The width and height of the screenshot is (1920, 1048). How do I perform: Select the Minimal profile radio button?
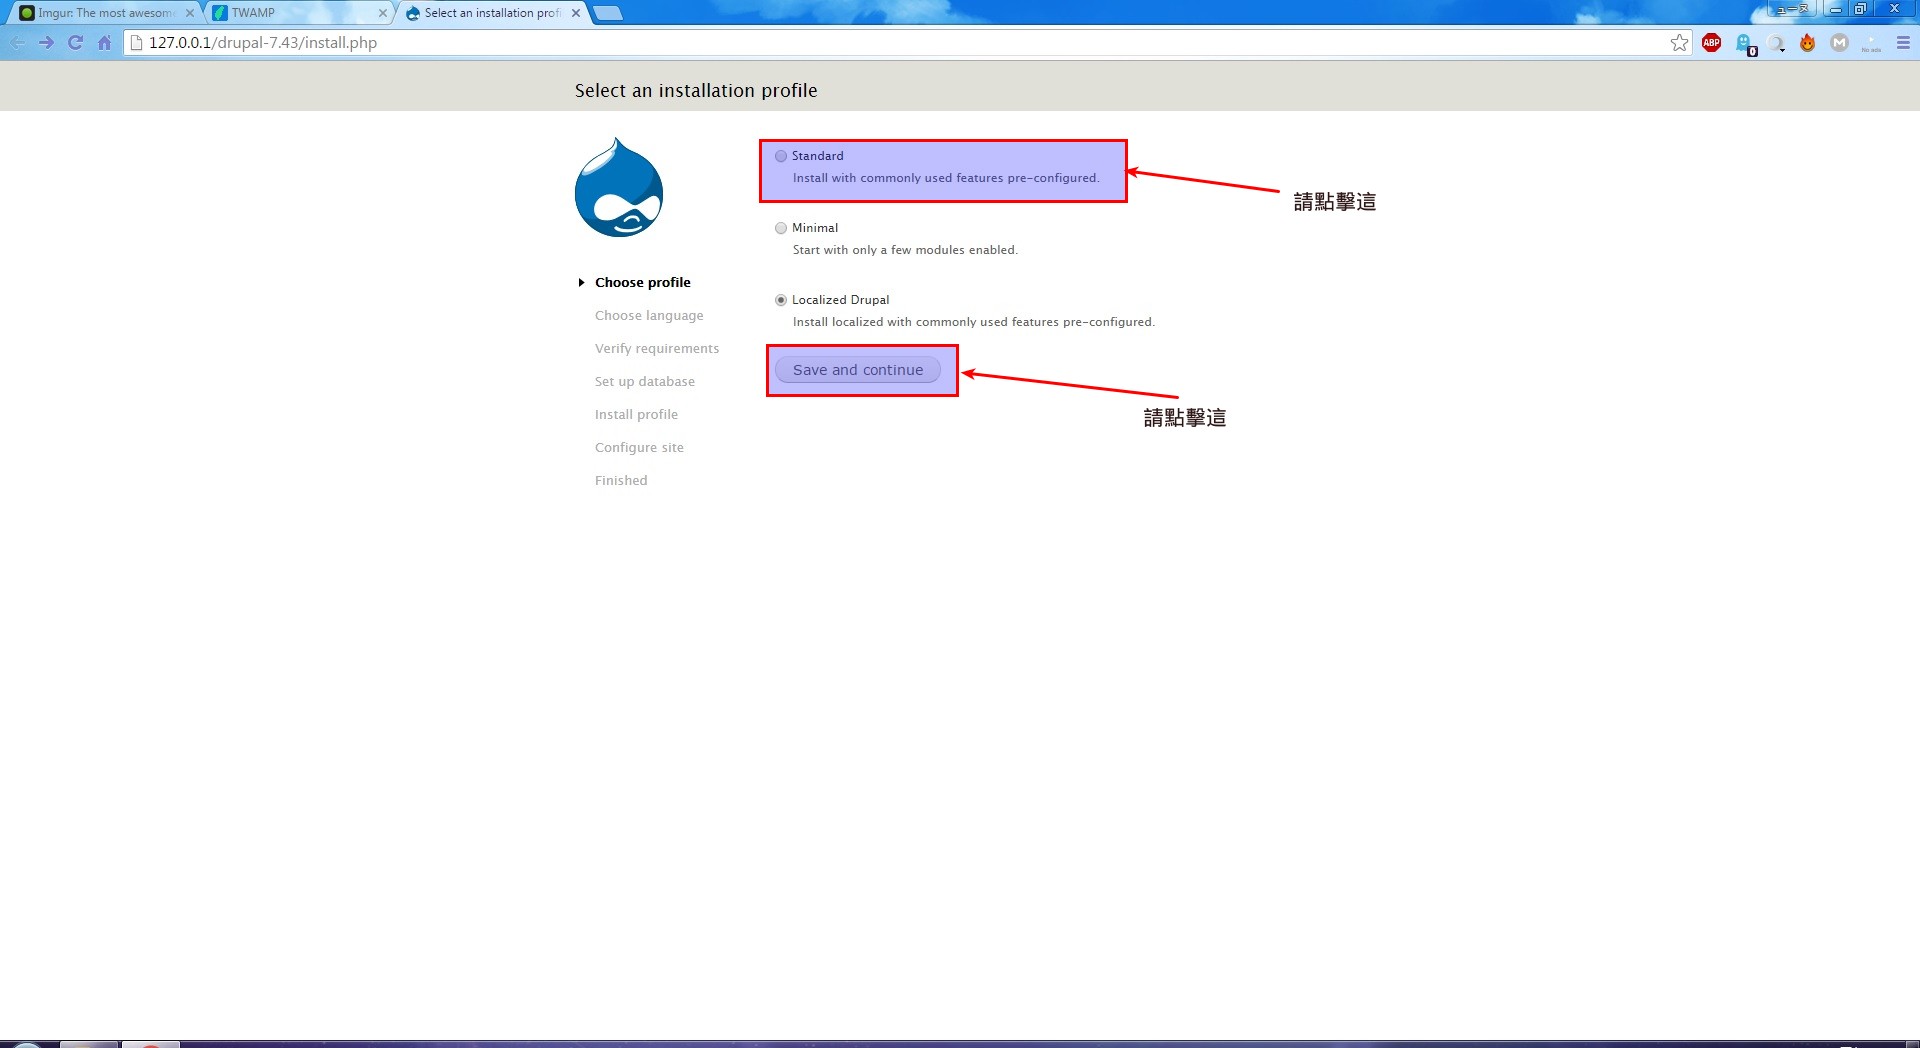point(781,228)
